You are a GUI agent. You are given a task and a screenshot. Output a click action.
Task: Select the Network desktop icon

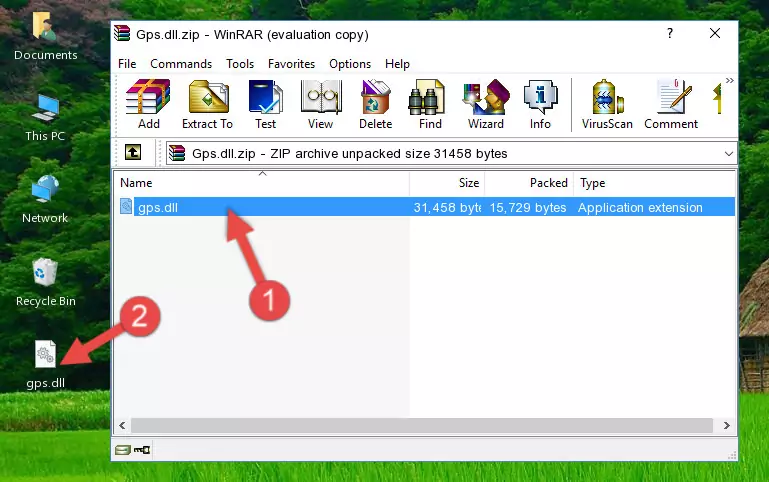(45, 200)
